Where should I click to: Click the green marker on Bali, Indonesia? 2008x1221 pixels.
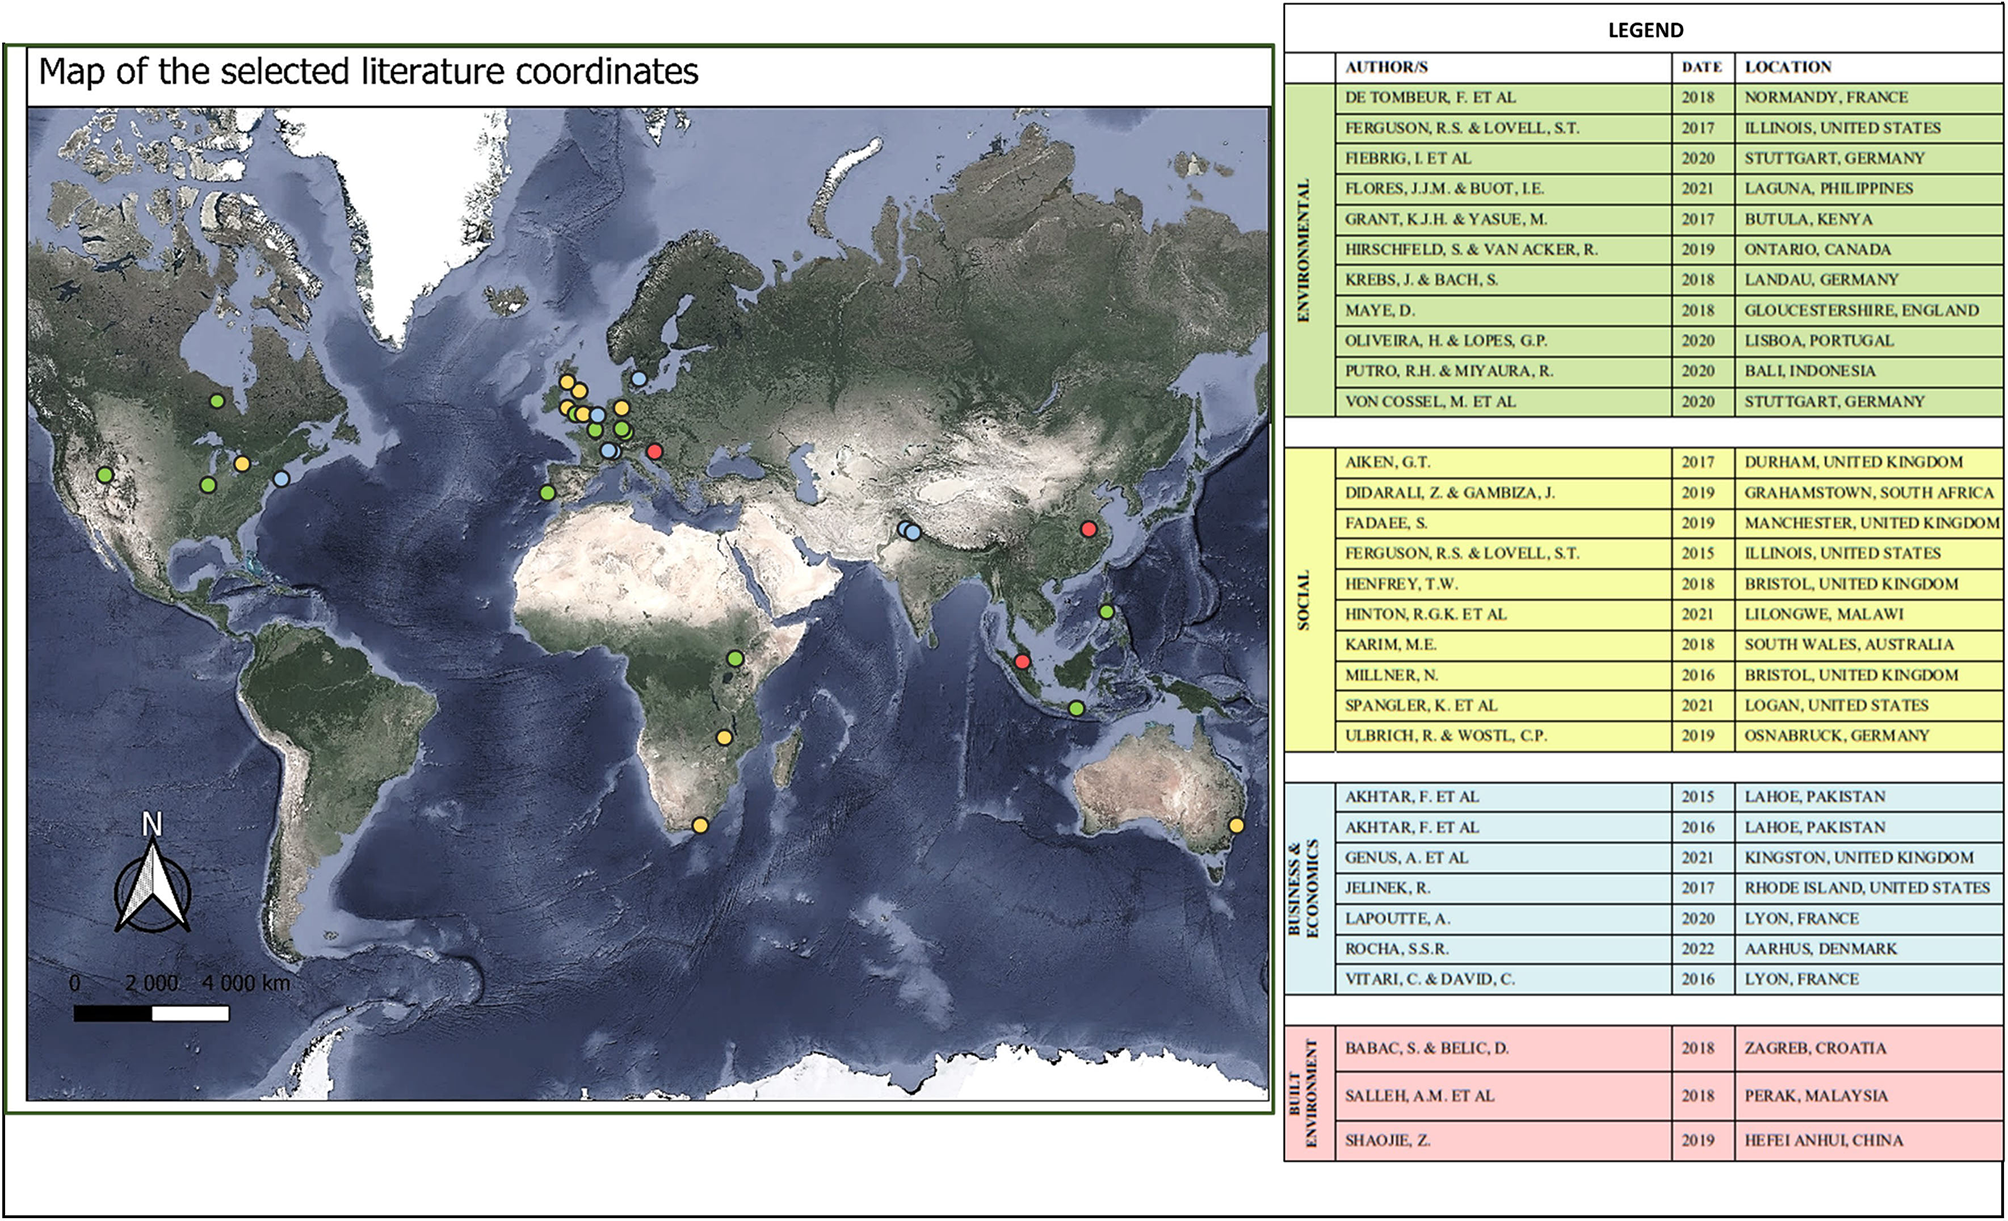coord(1076,708)
